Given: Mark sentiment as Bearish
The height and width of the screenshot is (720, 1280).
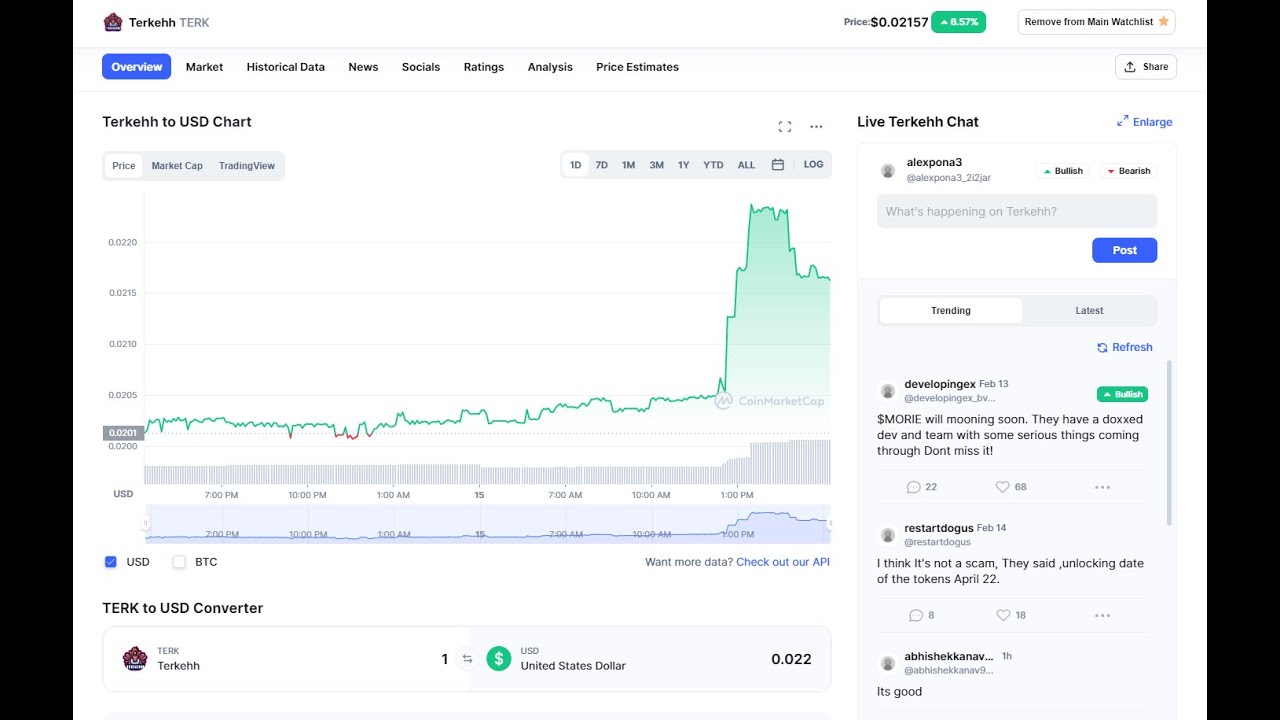Looking at the screenshot, I should point(1128,171).
